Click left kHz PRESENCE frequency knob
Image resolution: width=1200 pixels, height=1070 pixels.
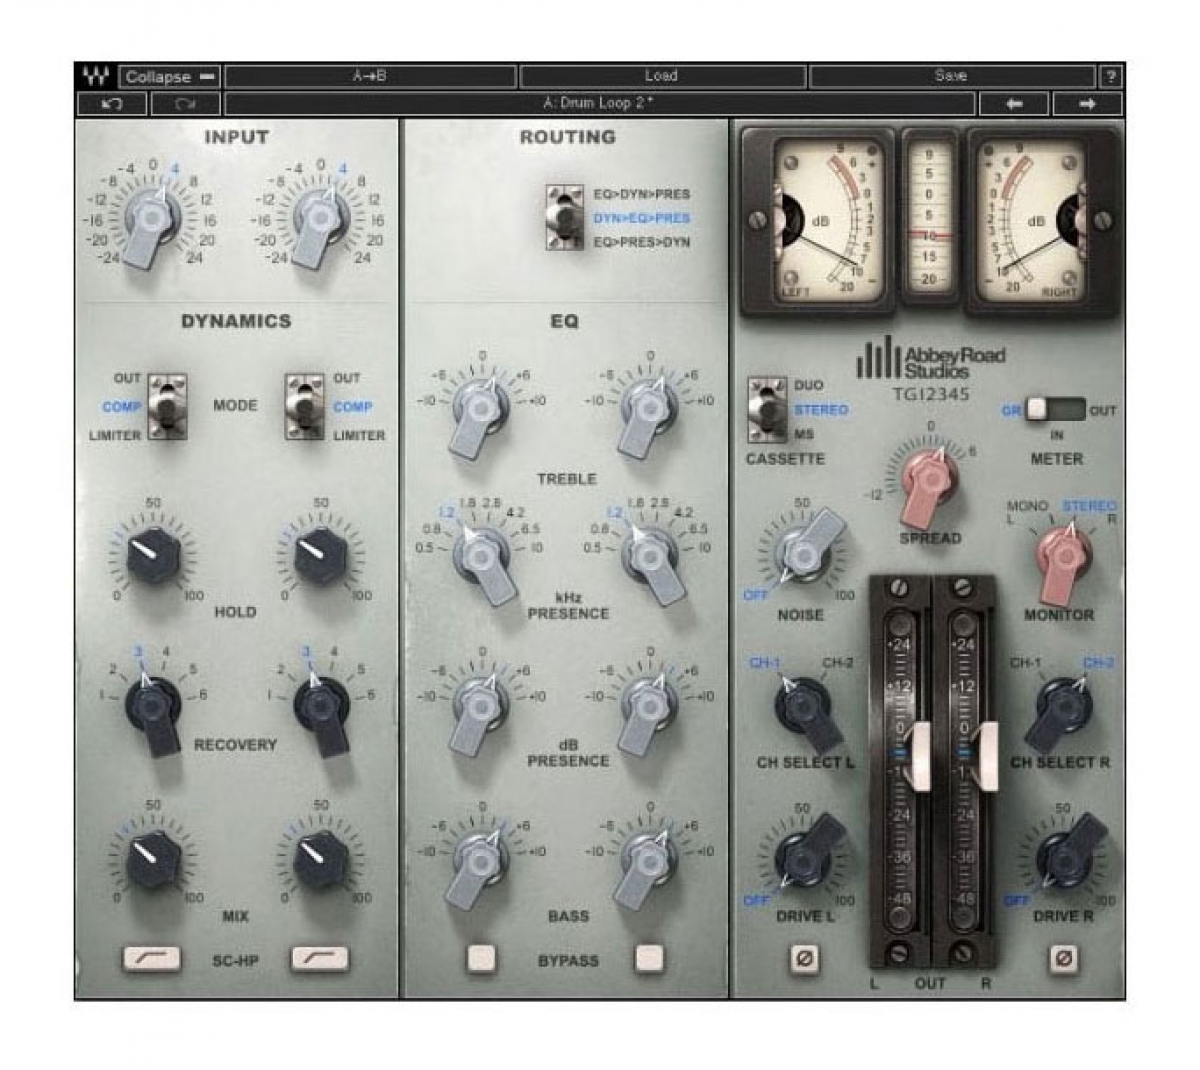coord(484,562)
